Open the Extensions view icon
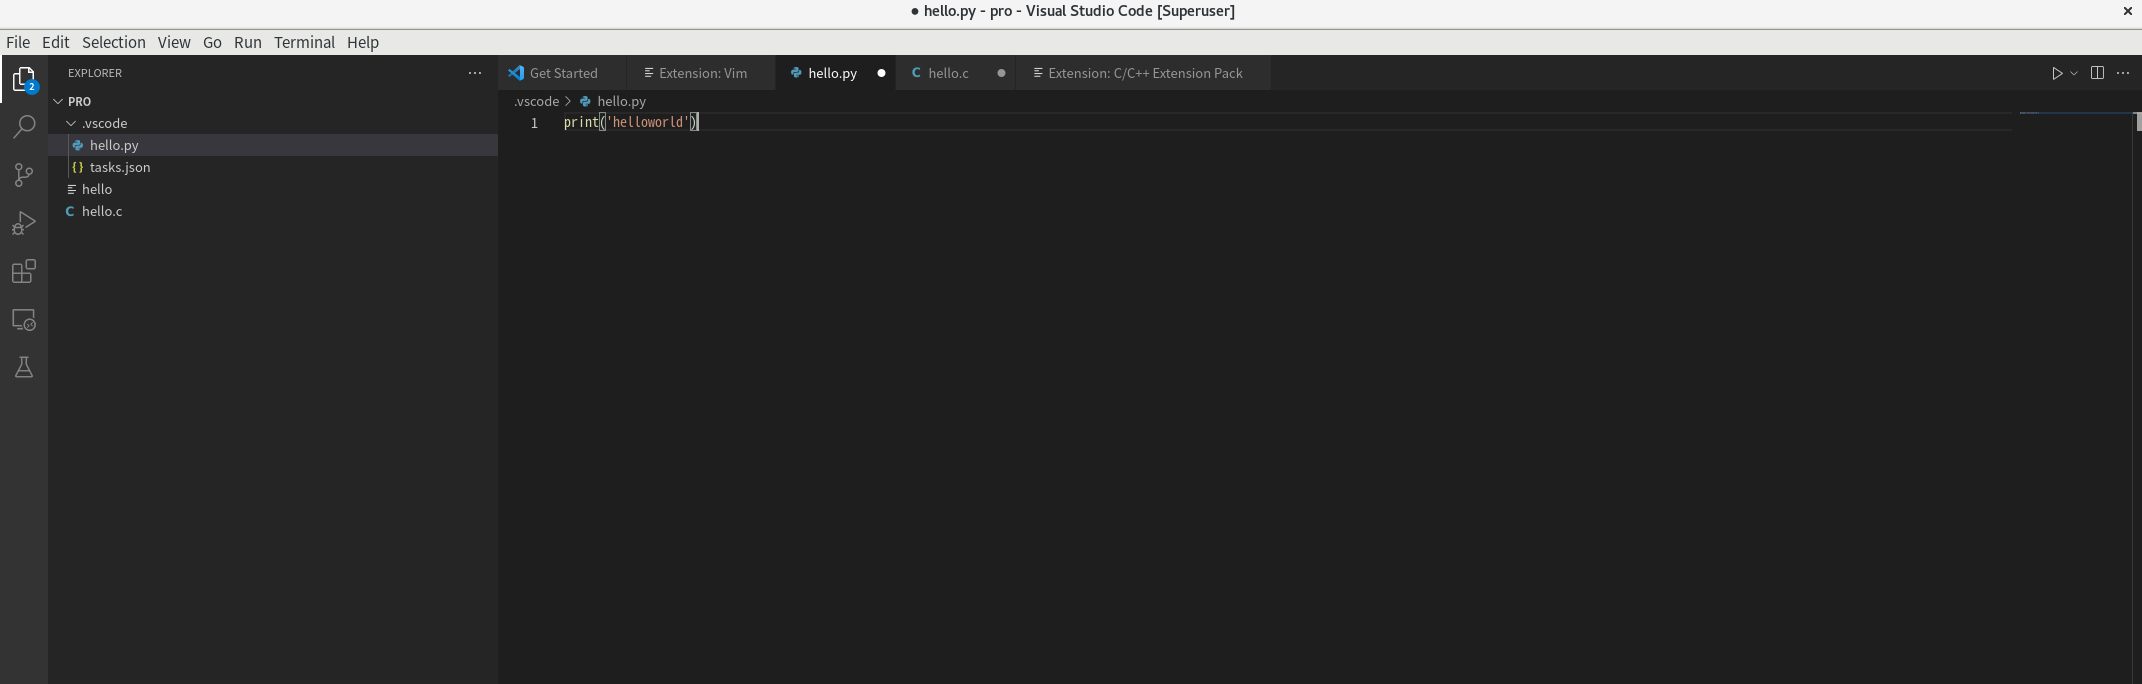The image size is (2142, 684). (24, 271)
